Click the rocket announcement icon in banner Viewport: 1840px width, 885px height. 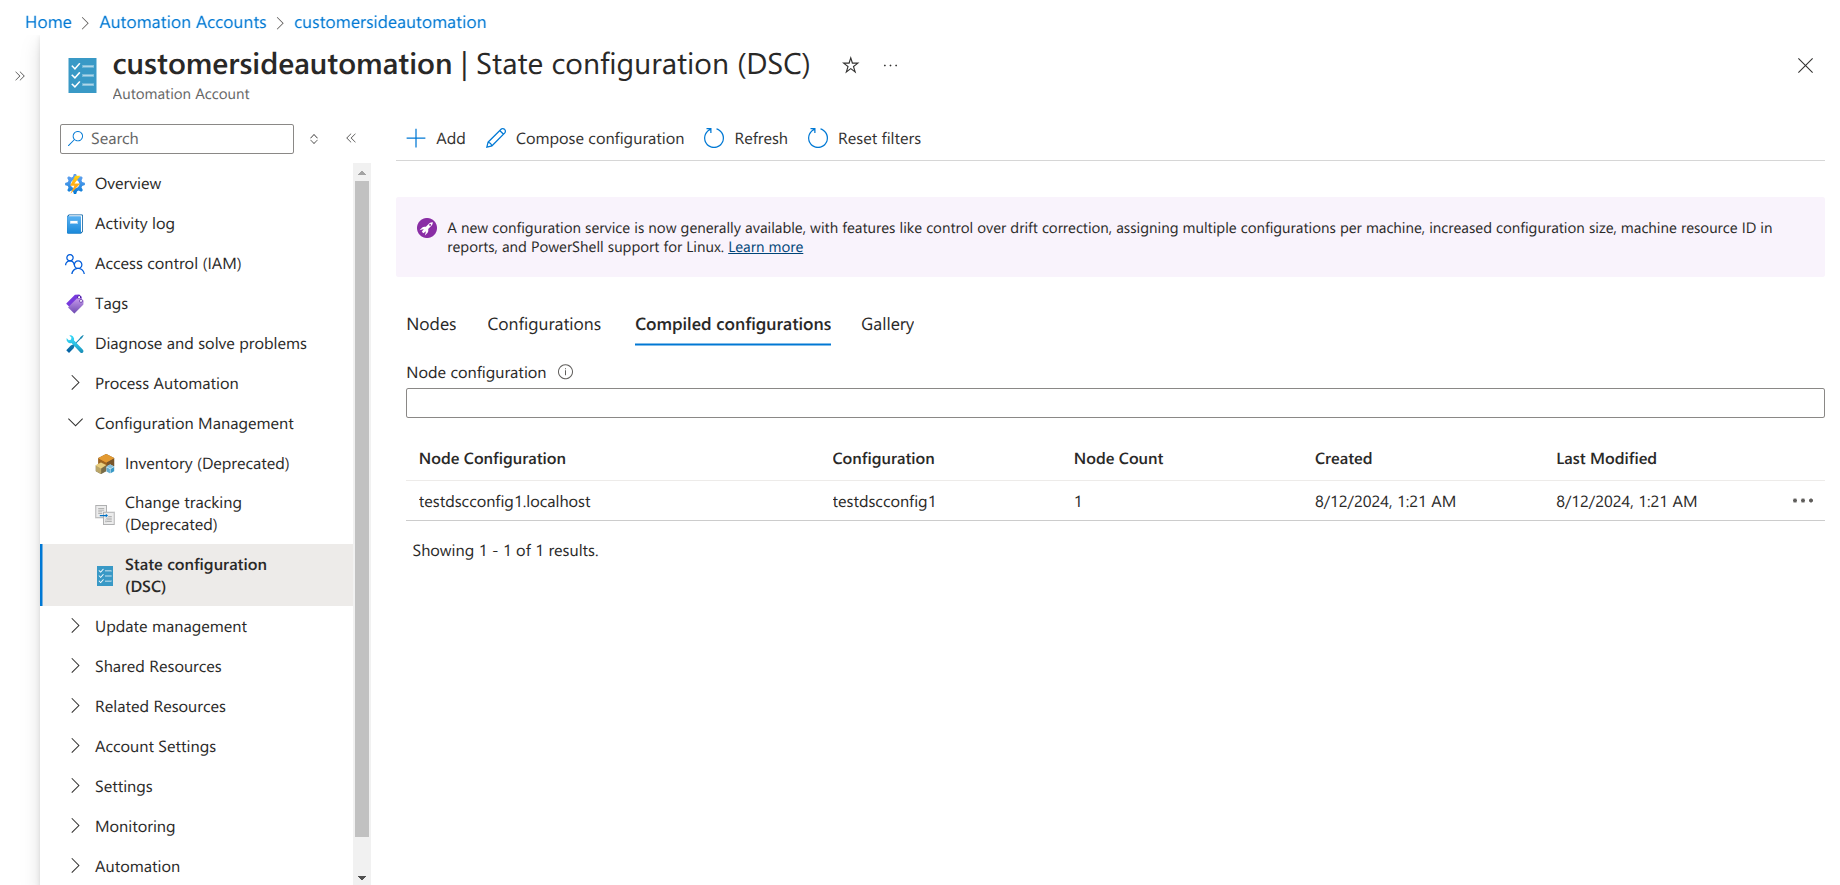point(427,228)
